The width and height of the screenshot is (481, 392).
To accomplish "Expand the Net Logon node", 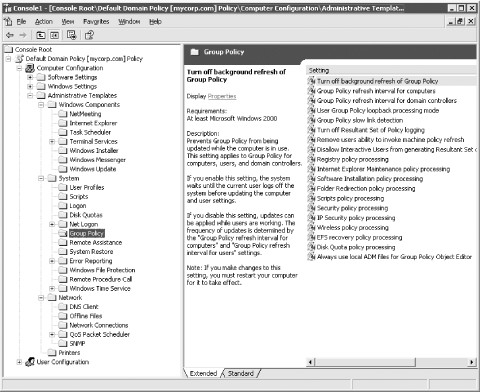I will click(52, 224).
